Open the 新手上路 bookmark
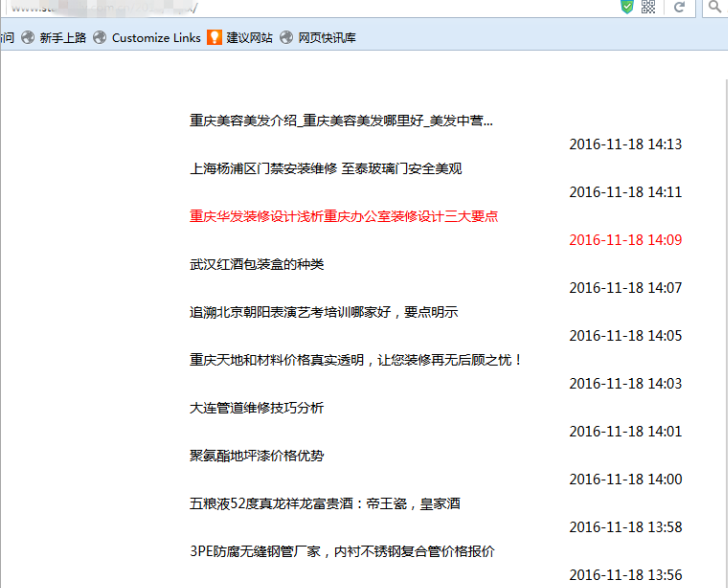Screen dimensions: 728x588 point(62,37)
